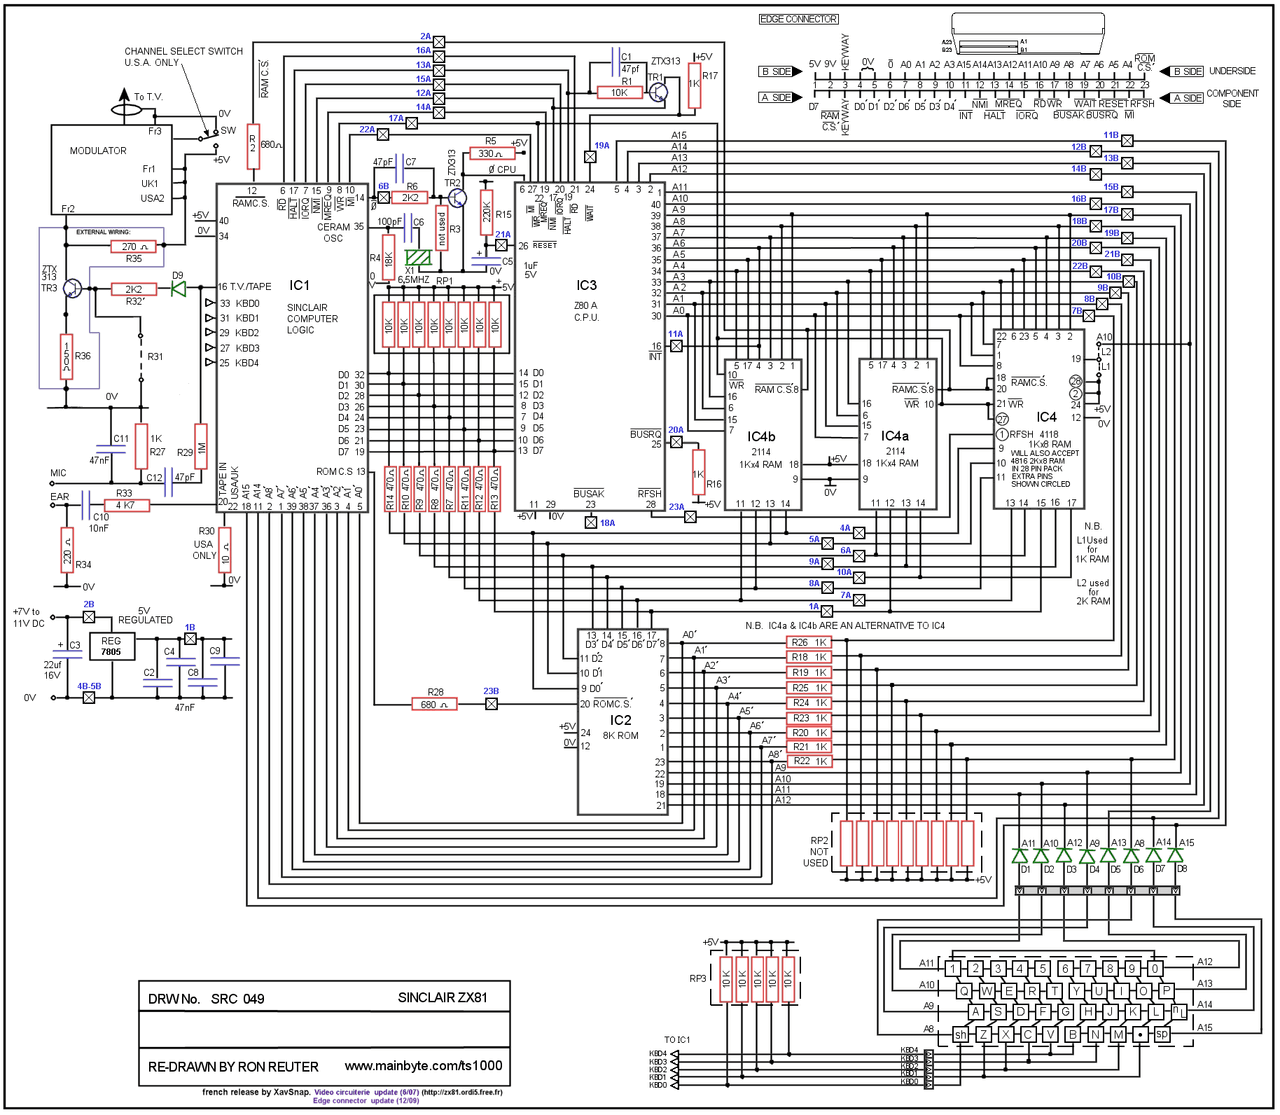The image size is (1280, 1115).
Task: Click the MODULATOR label
Action: (x=98, y=151)
